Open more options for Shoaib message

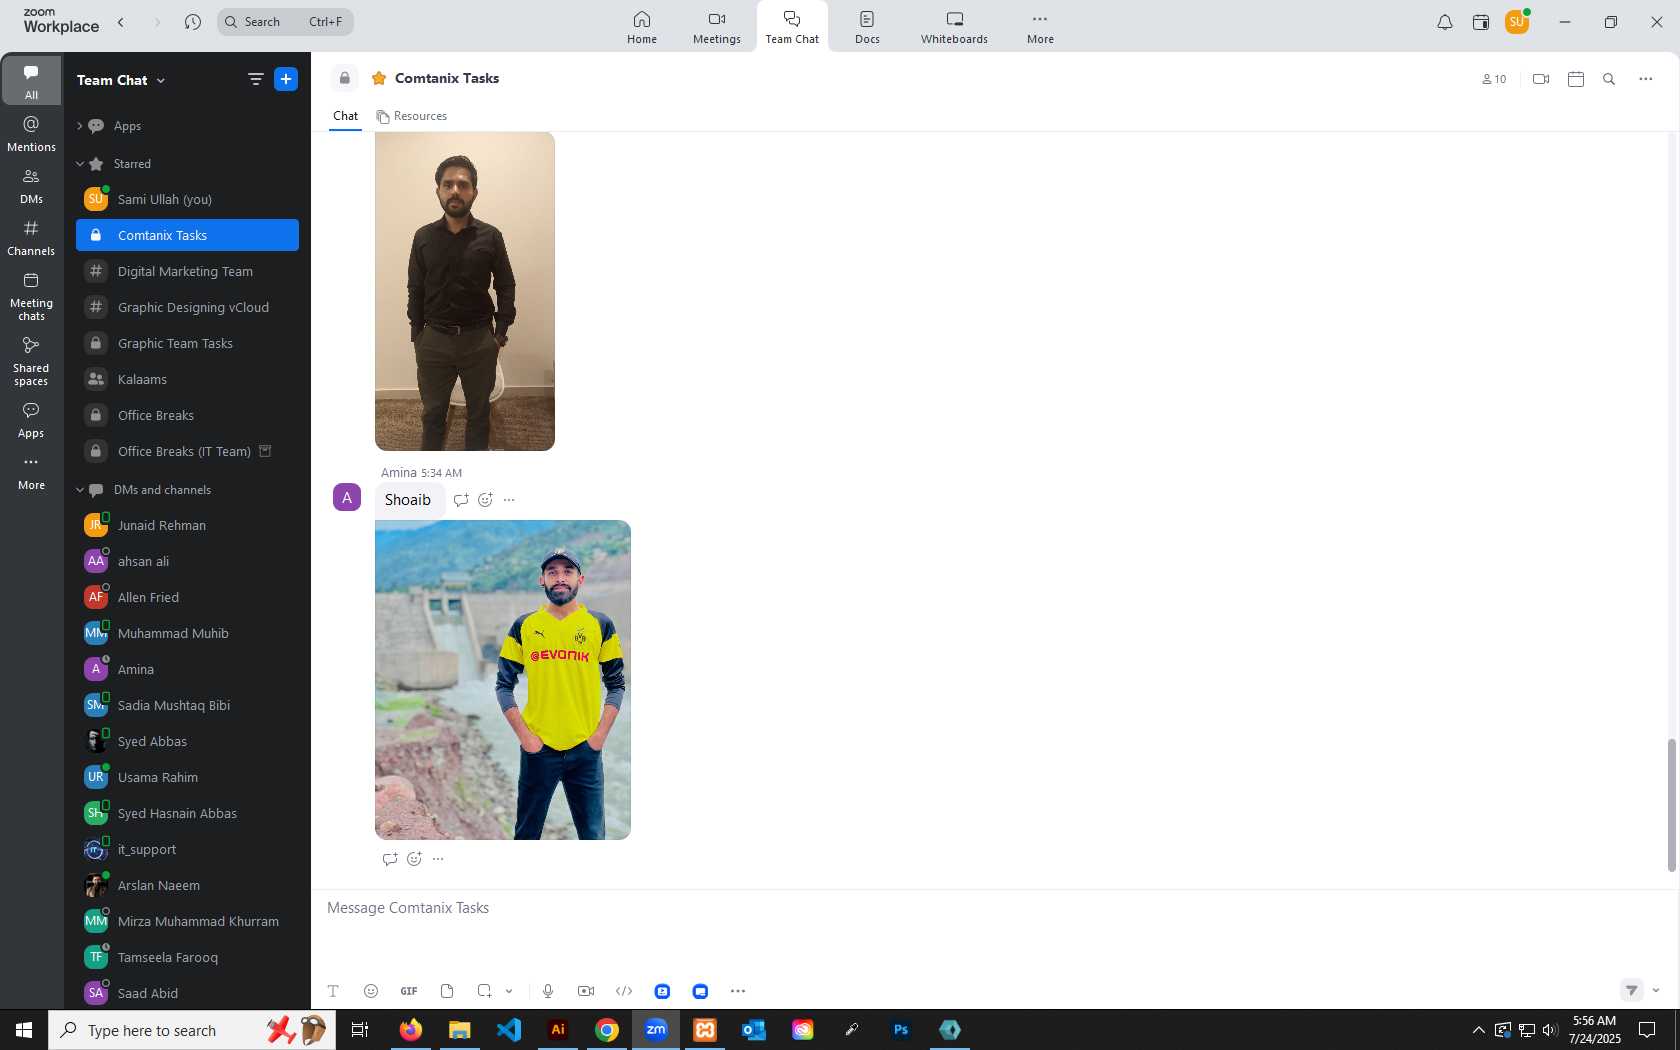coord(509,500)
